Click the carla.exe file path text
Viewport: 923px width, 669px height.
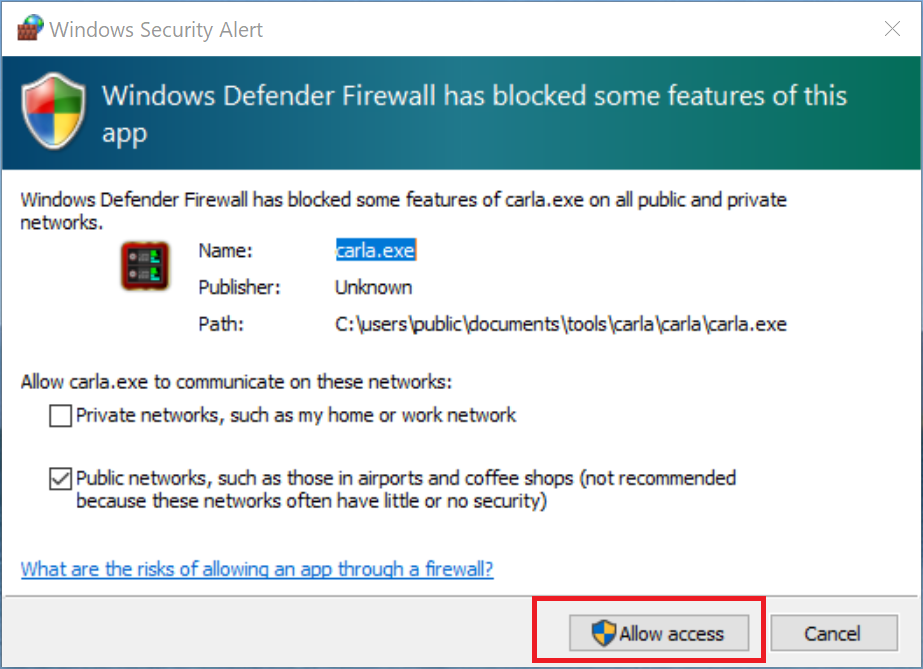point(560,324)
